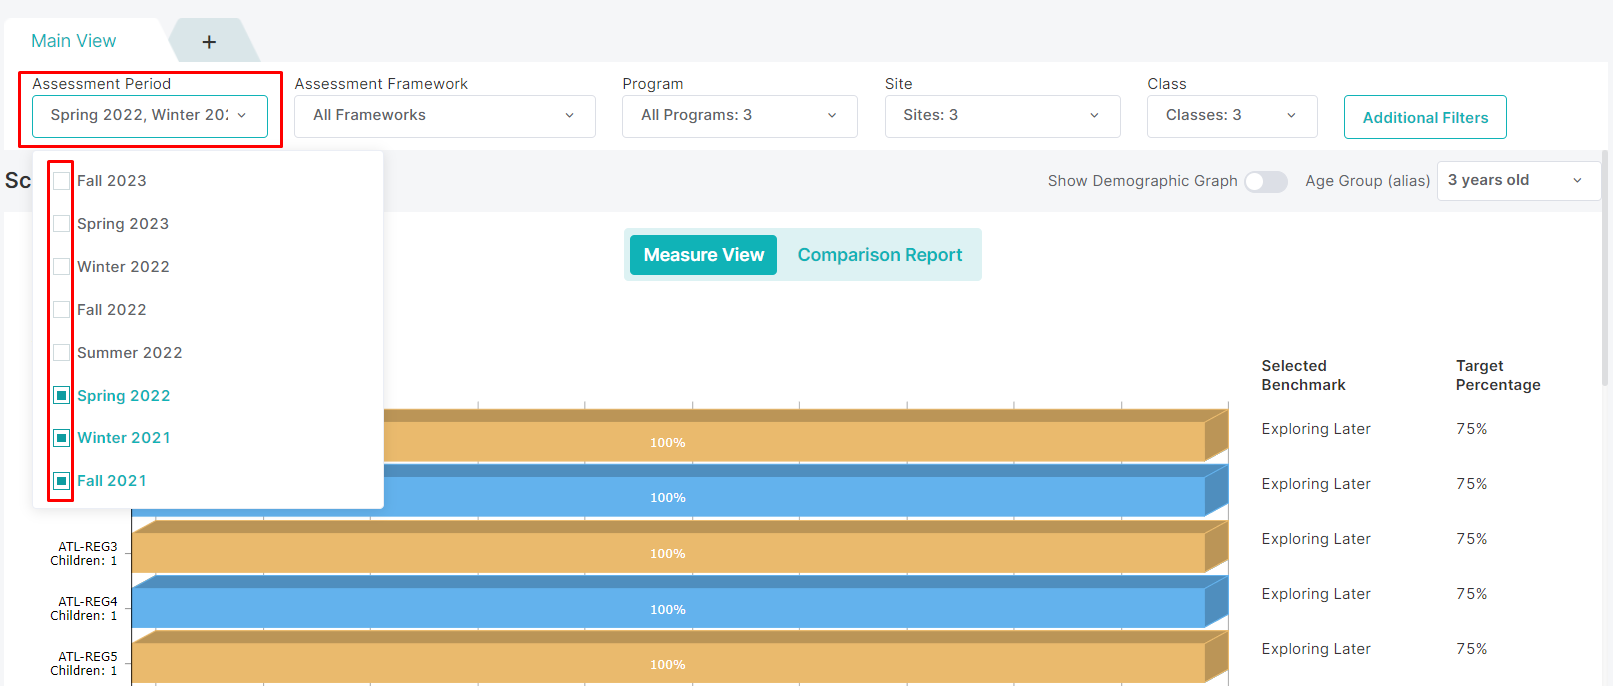
Task: Expand the Classes dropdown
Action: click(1231, 116)
